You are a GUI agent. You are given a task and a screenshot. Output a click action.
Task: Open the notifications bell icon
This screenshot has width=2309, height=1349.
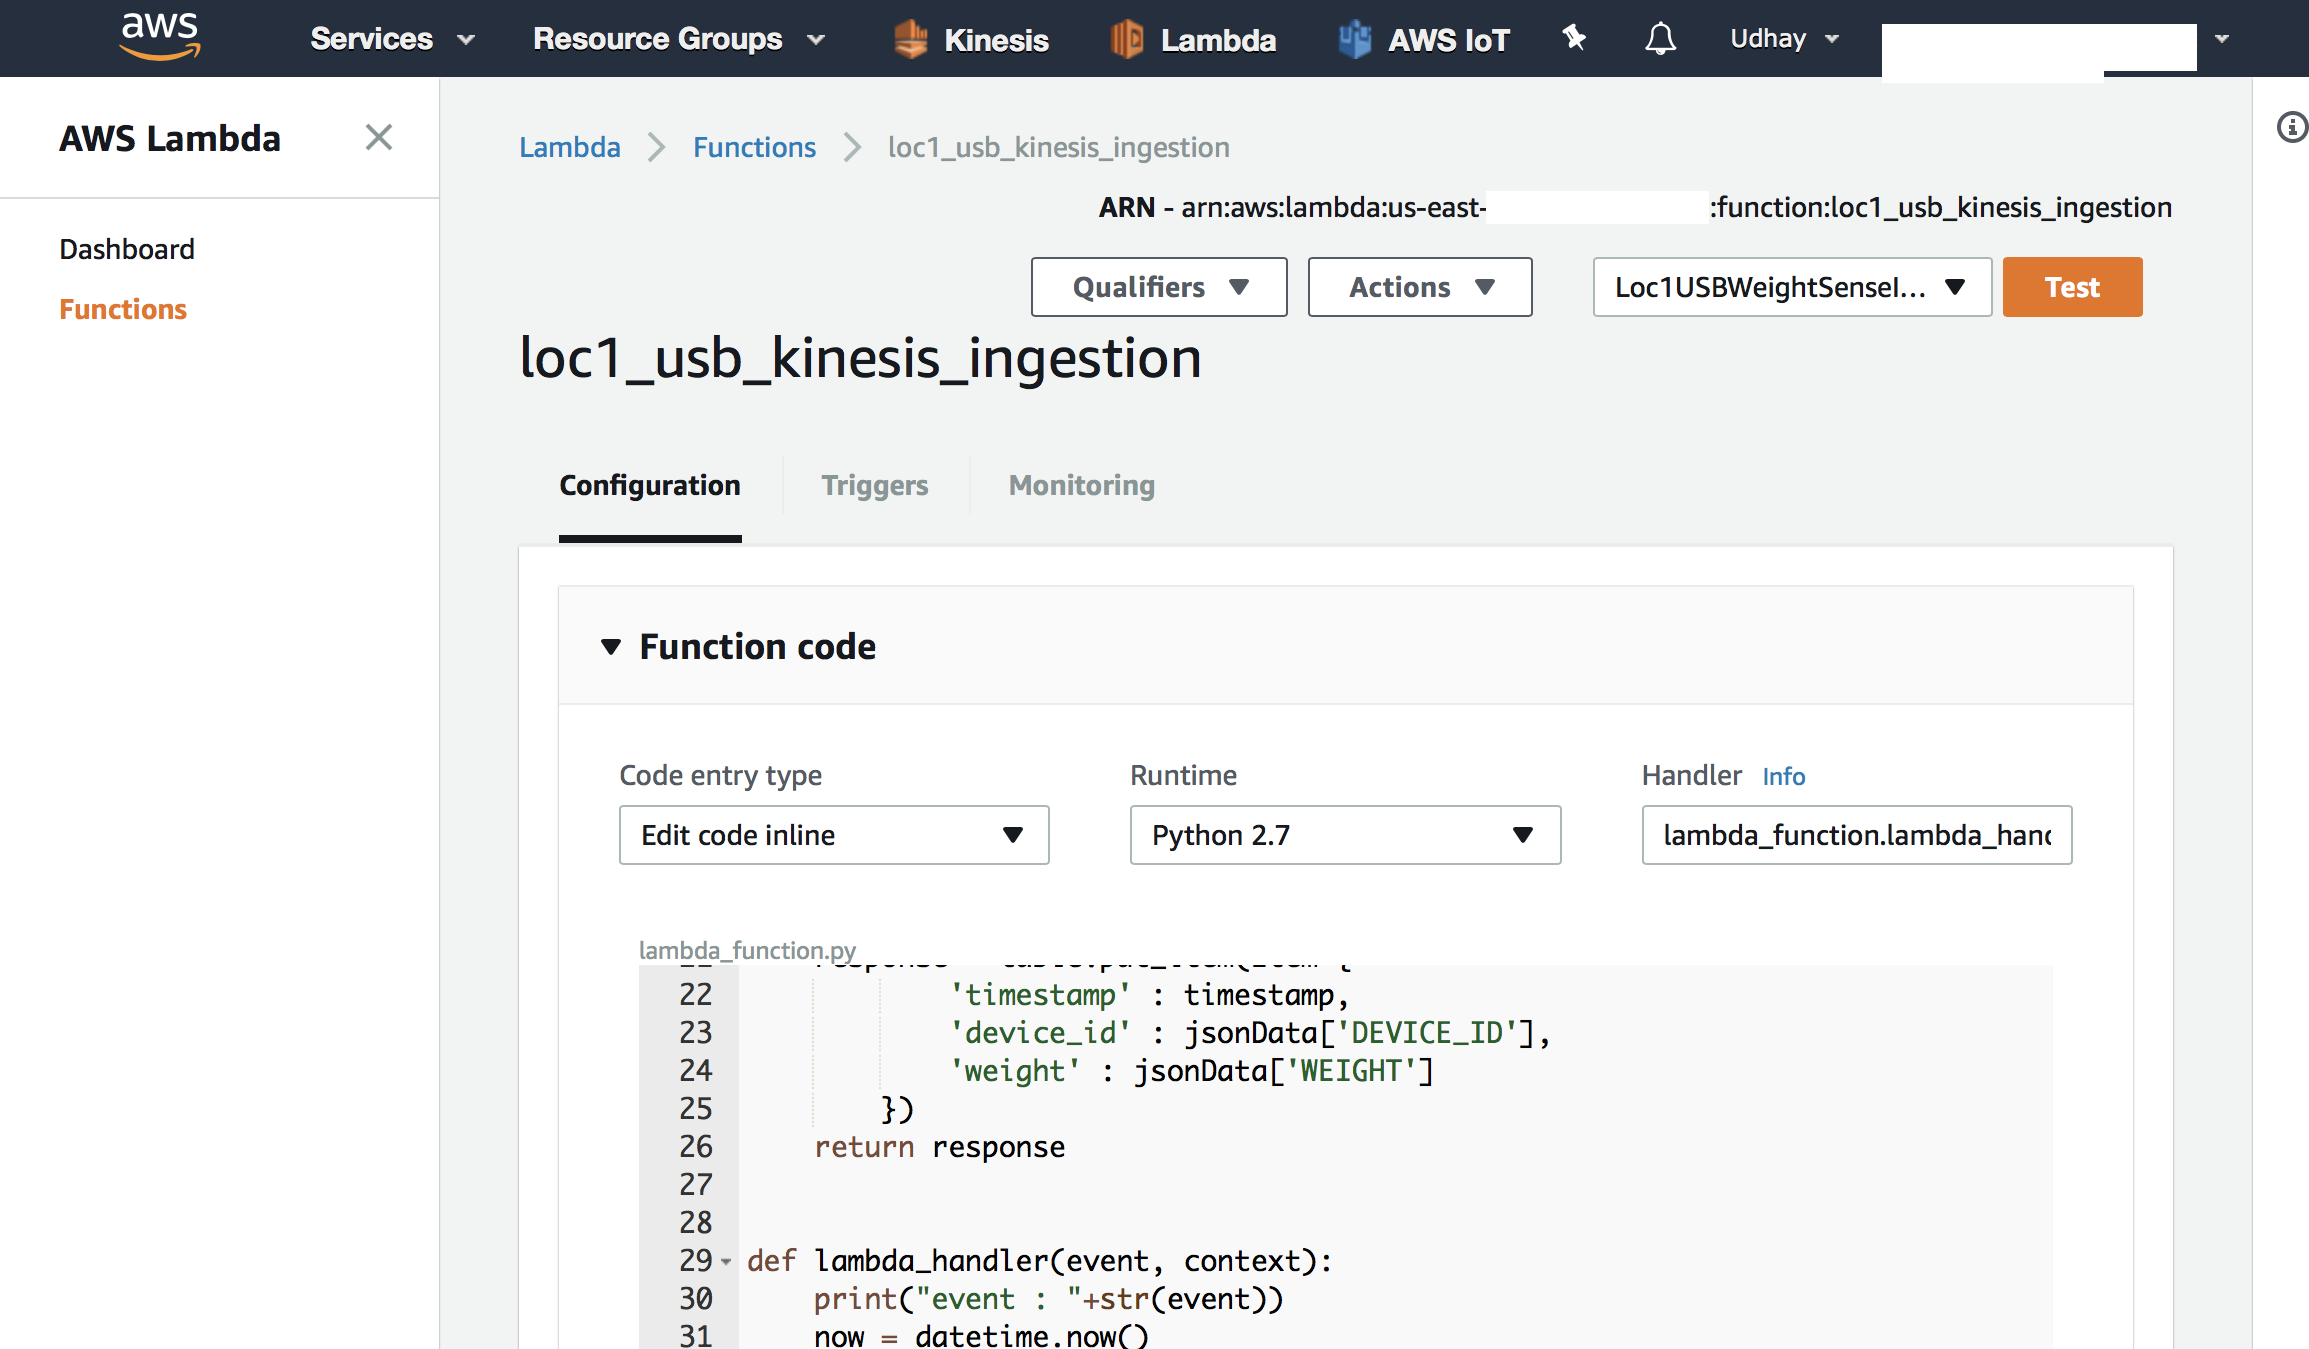[1660, 39]
